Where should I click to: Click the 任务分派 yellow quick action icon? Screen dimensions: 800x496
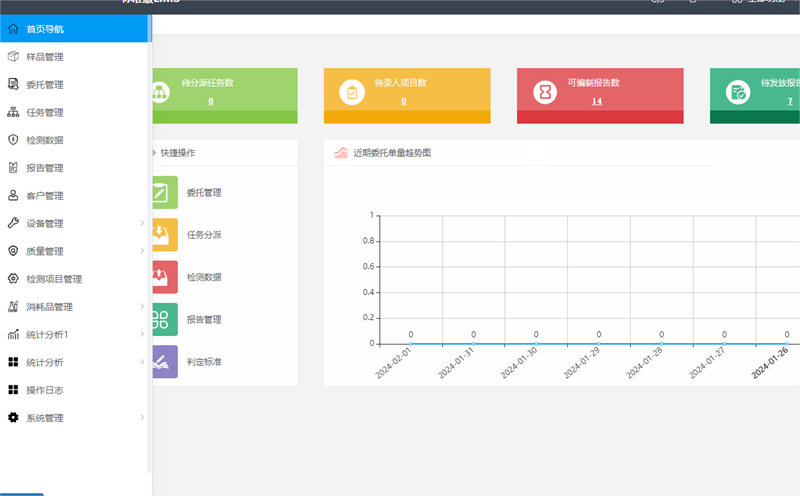click(164, 235)
